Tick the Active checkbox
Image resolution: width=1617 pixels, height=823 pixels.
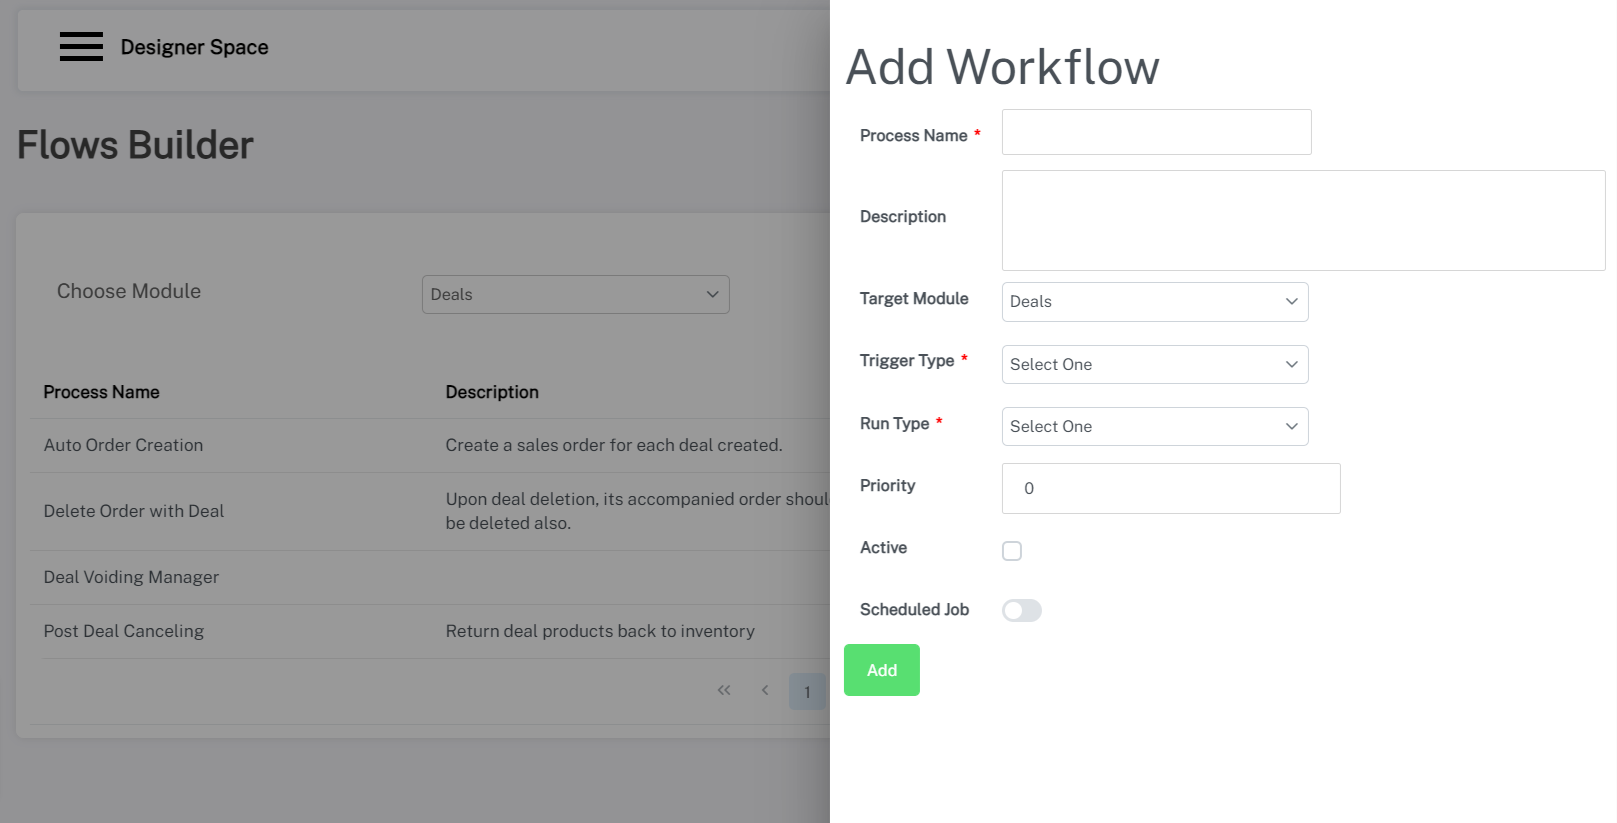1012,551
